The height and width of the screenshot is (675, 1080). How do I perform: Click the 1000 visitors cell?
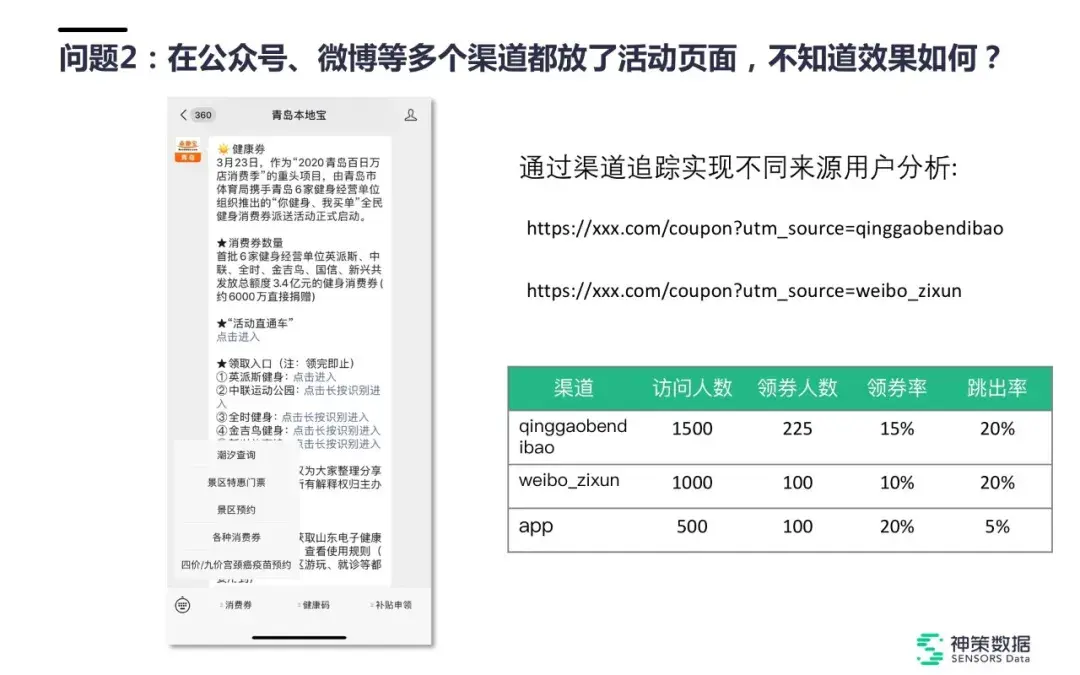692,483
